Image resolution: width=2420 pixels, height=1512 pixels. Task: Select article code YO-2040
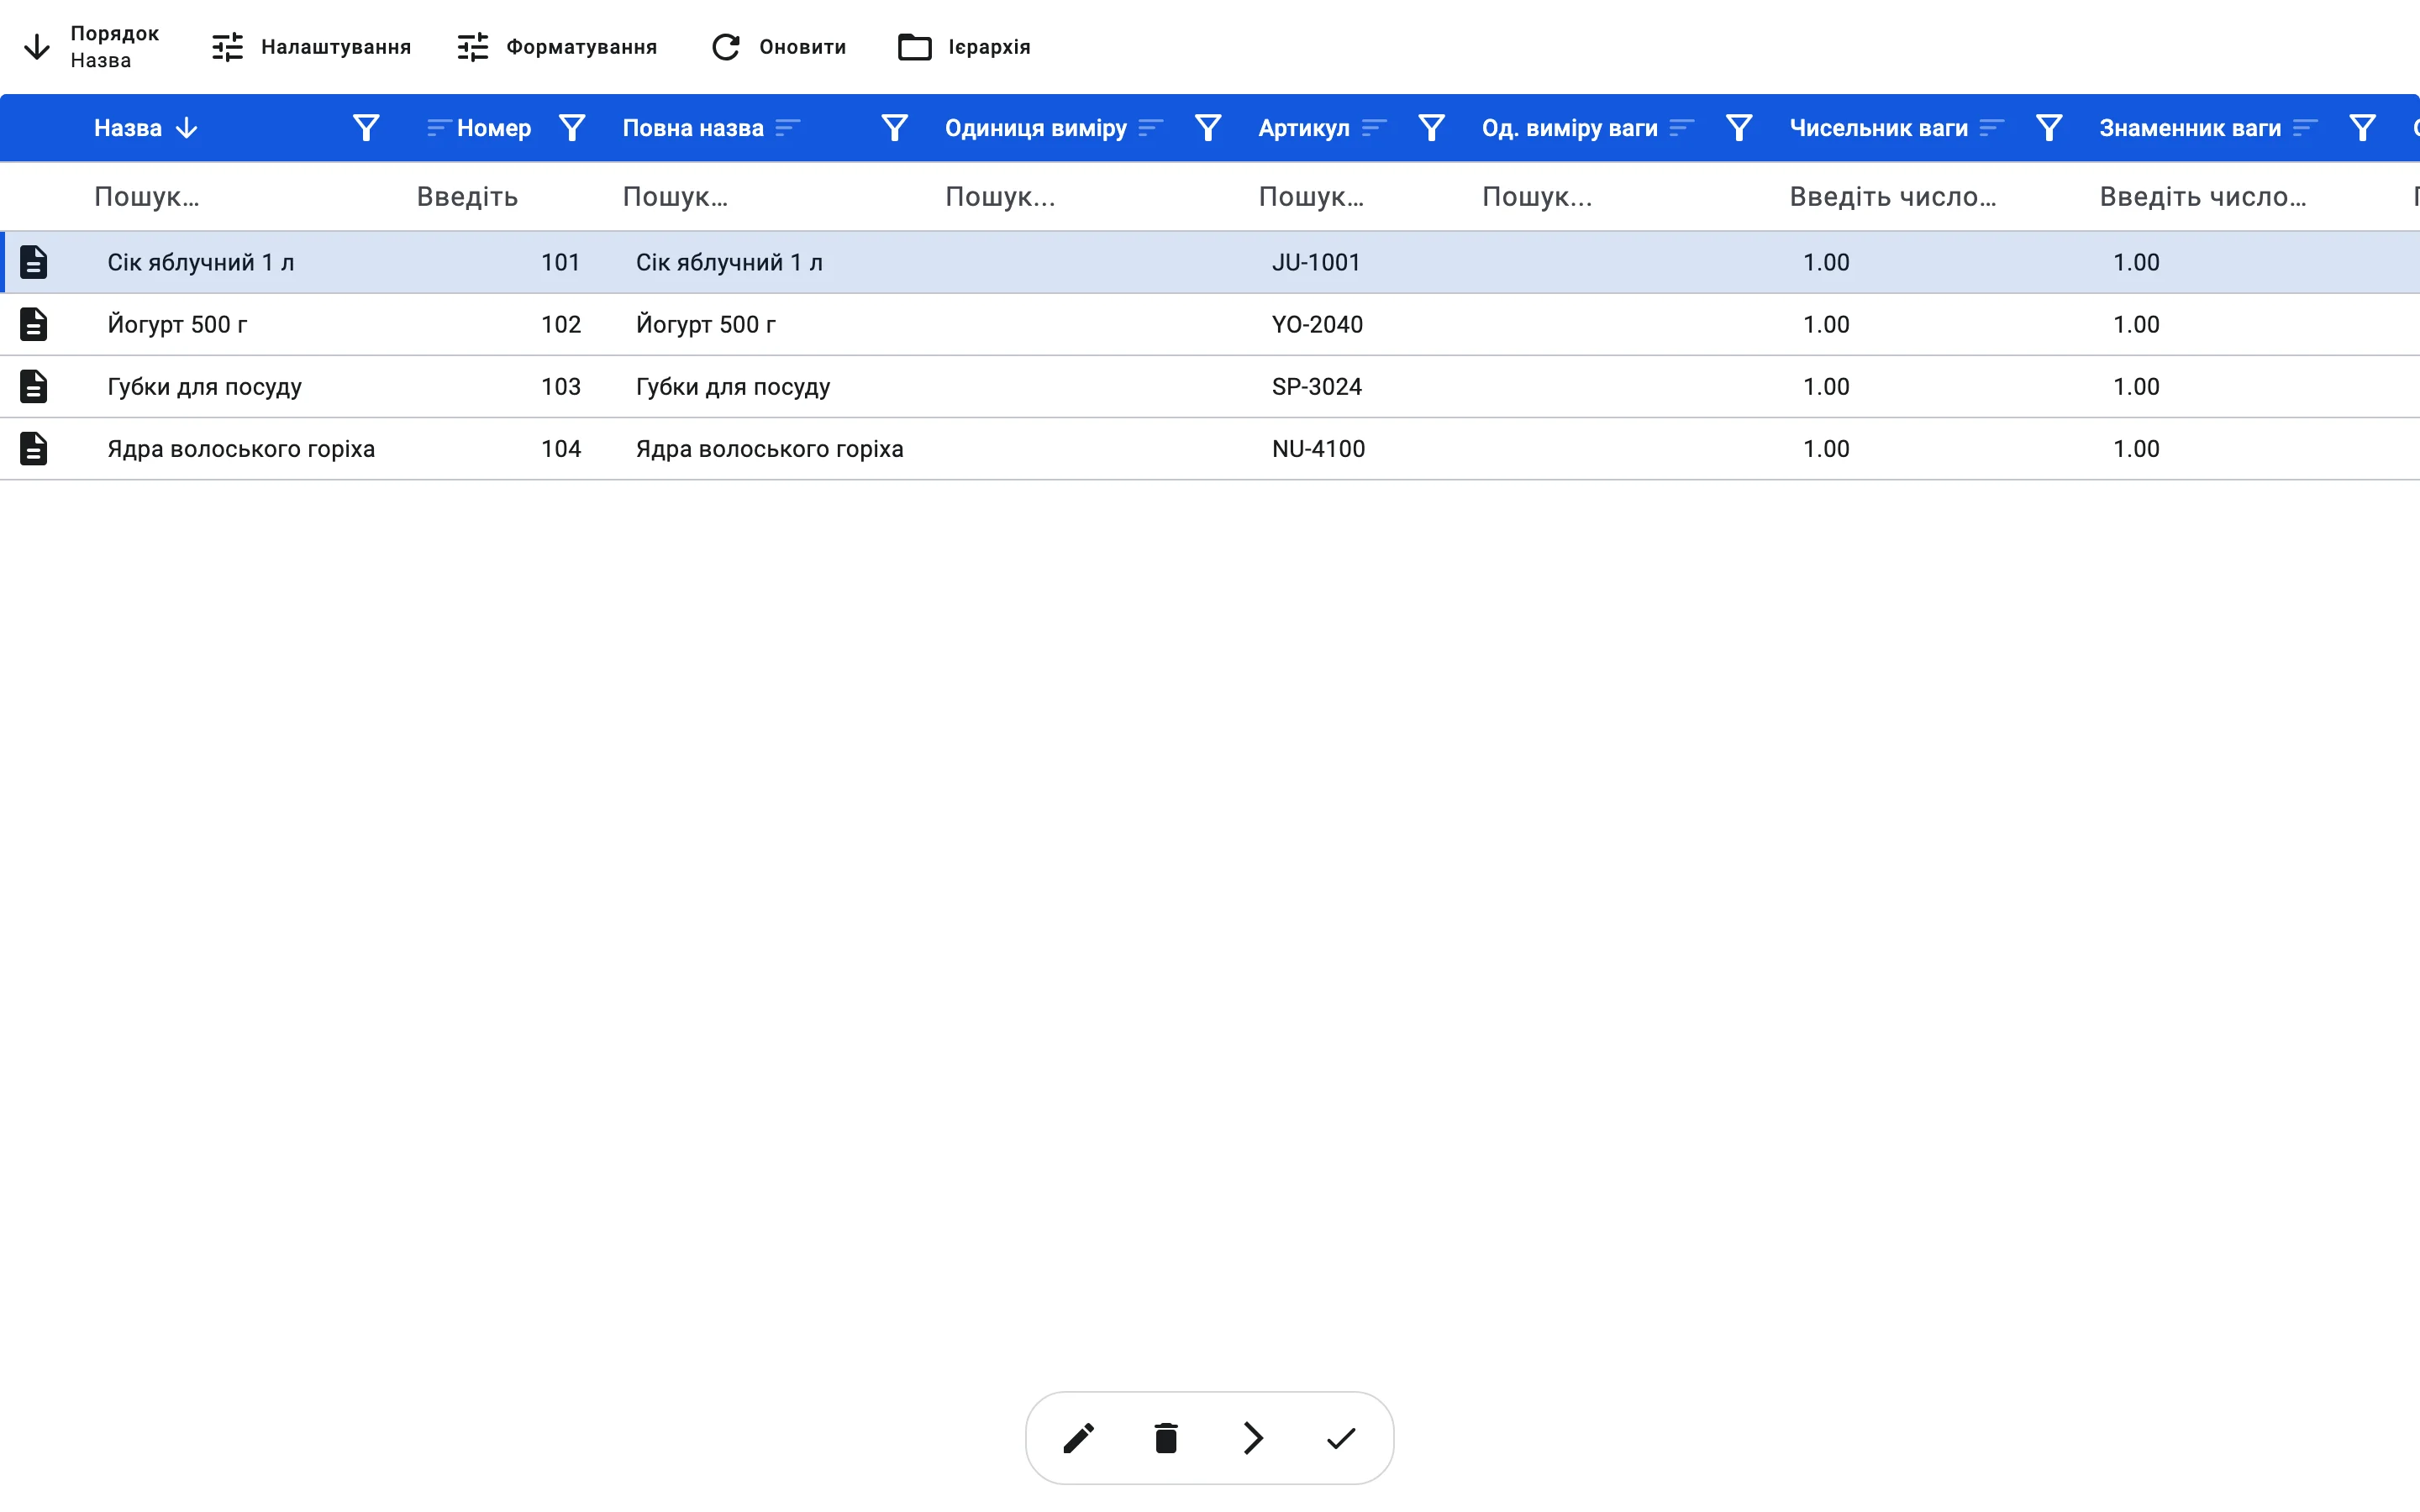(x=1317, y=324)
